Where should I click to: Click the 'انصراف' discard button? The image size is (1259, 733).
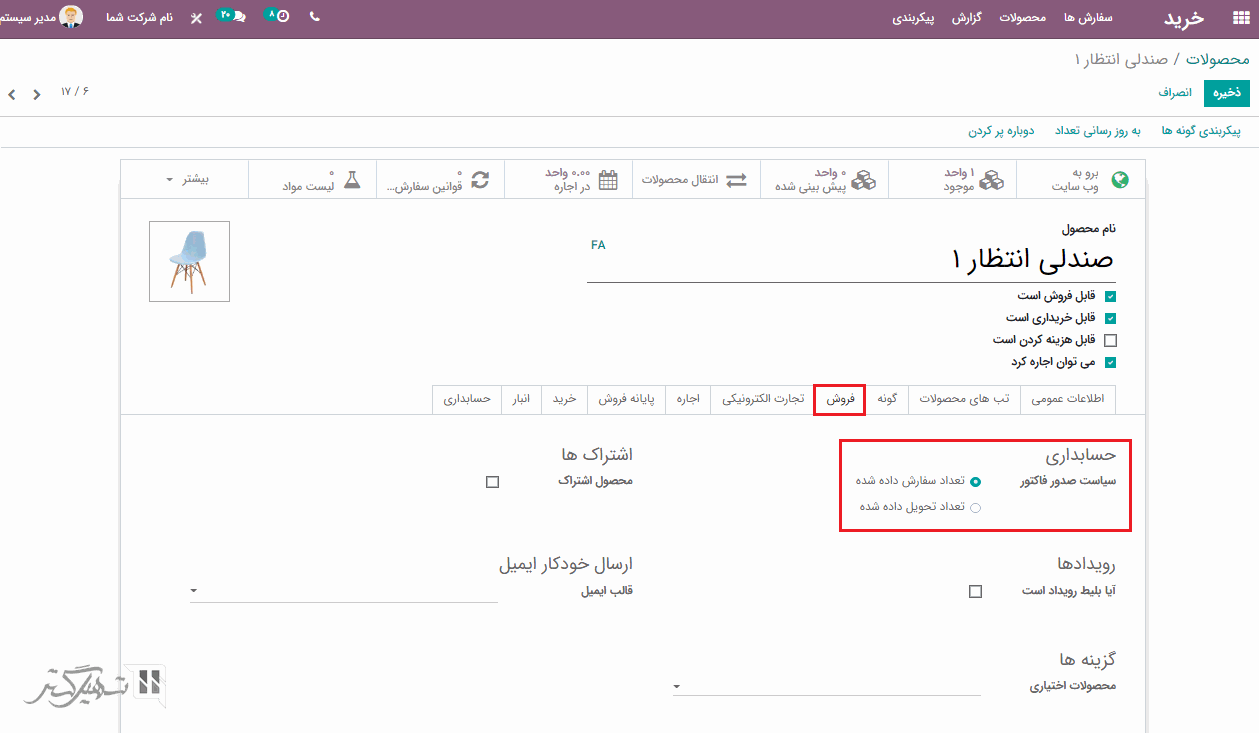click(1175, 92)
